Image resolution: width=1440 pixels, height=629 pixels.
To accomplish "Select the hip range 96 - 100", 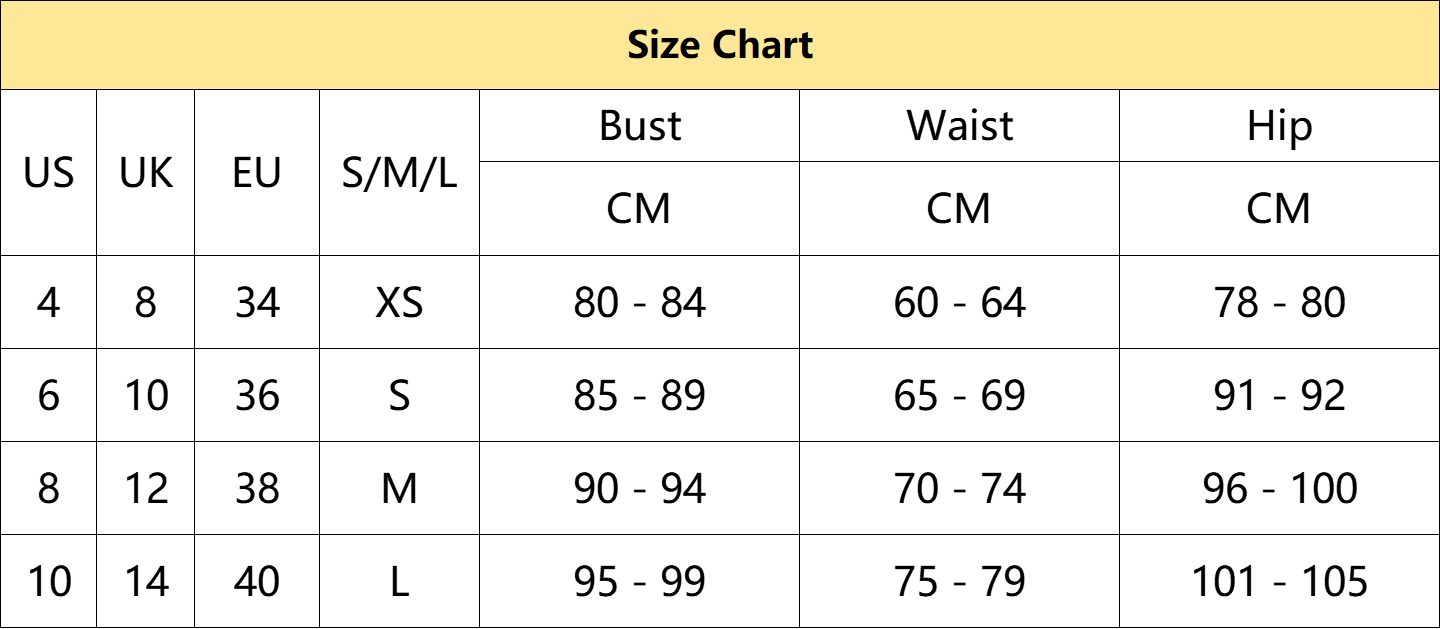I will click(x=1280, y=488).
